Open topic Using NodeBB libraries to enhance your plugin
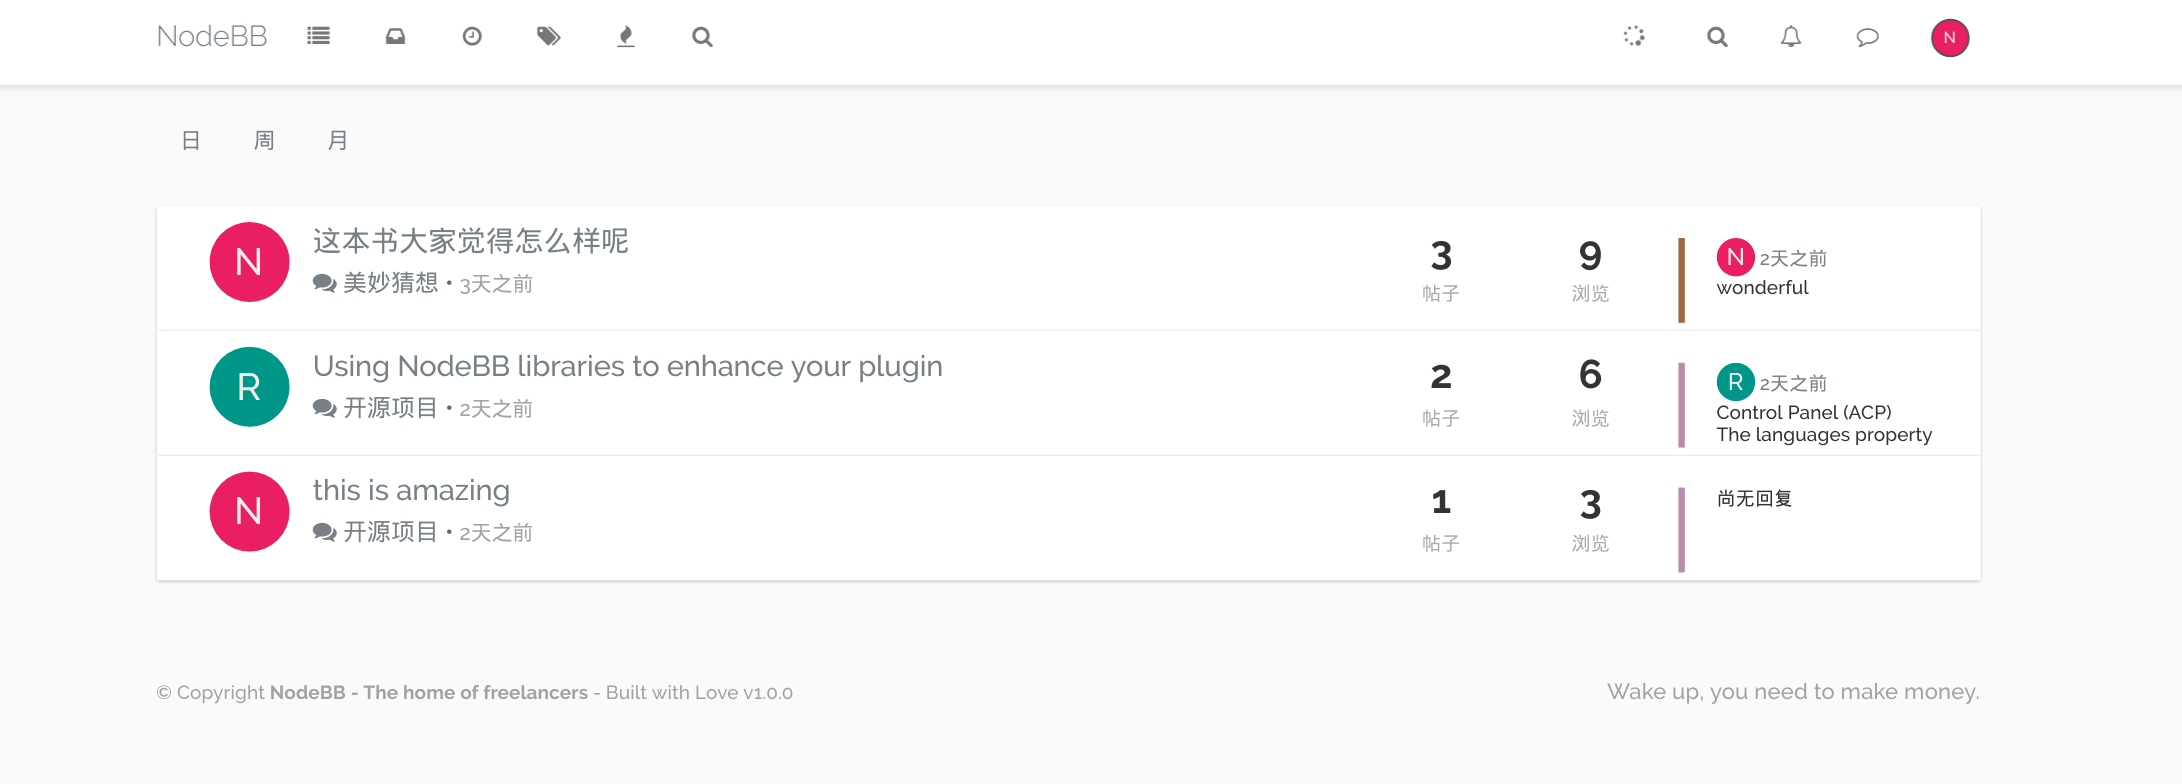The image size is (2182, 784). coord(628,366)
